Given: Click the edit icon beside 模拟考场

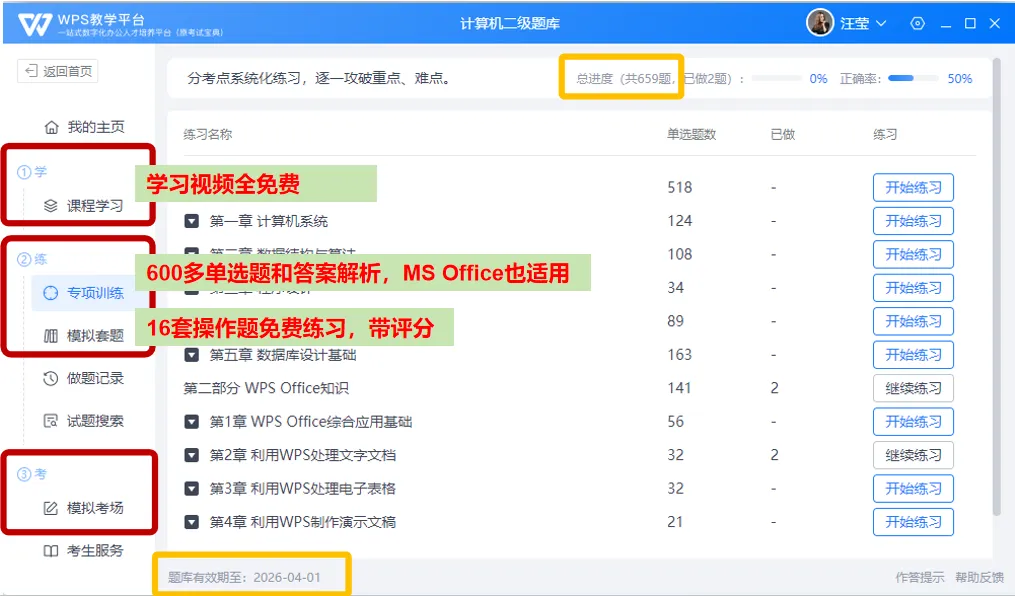Looking at the screenshot, I should click(50, 508).
